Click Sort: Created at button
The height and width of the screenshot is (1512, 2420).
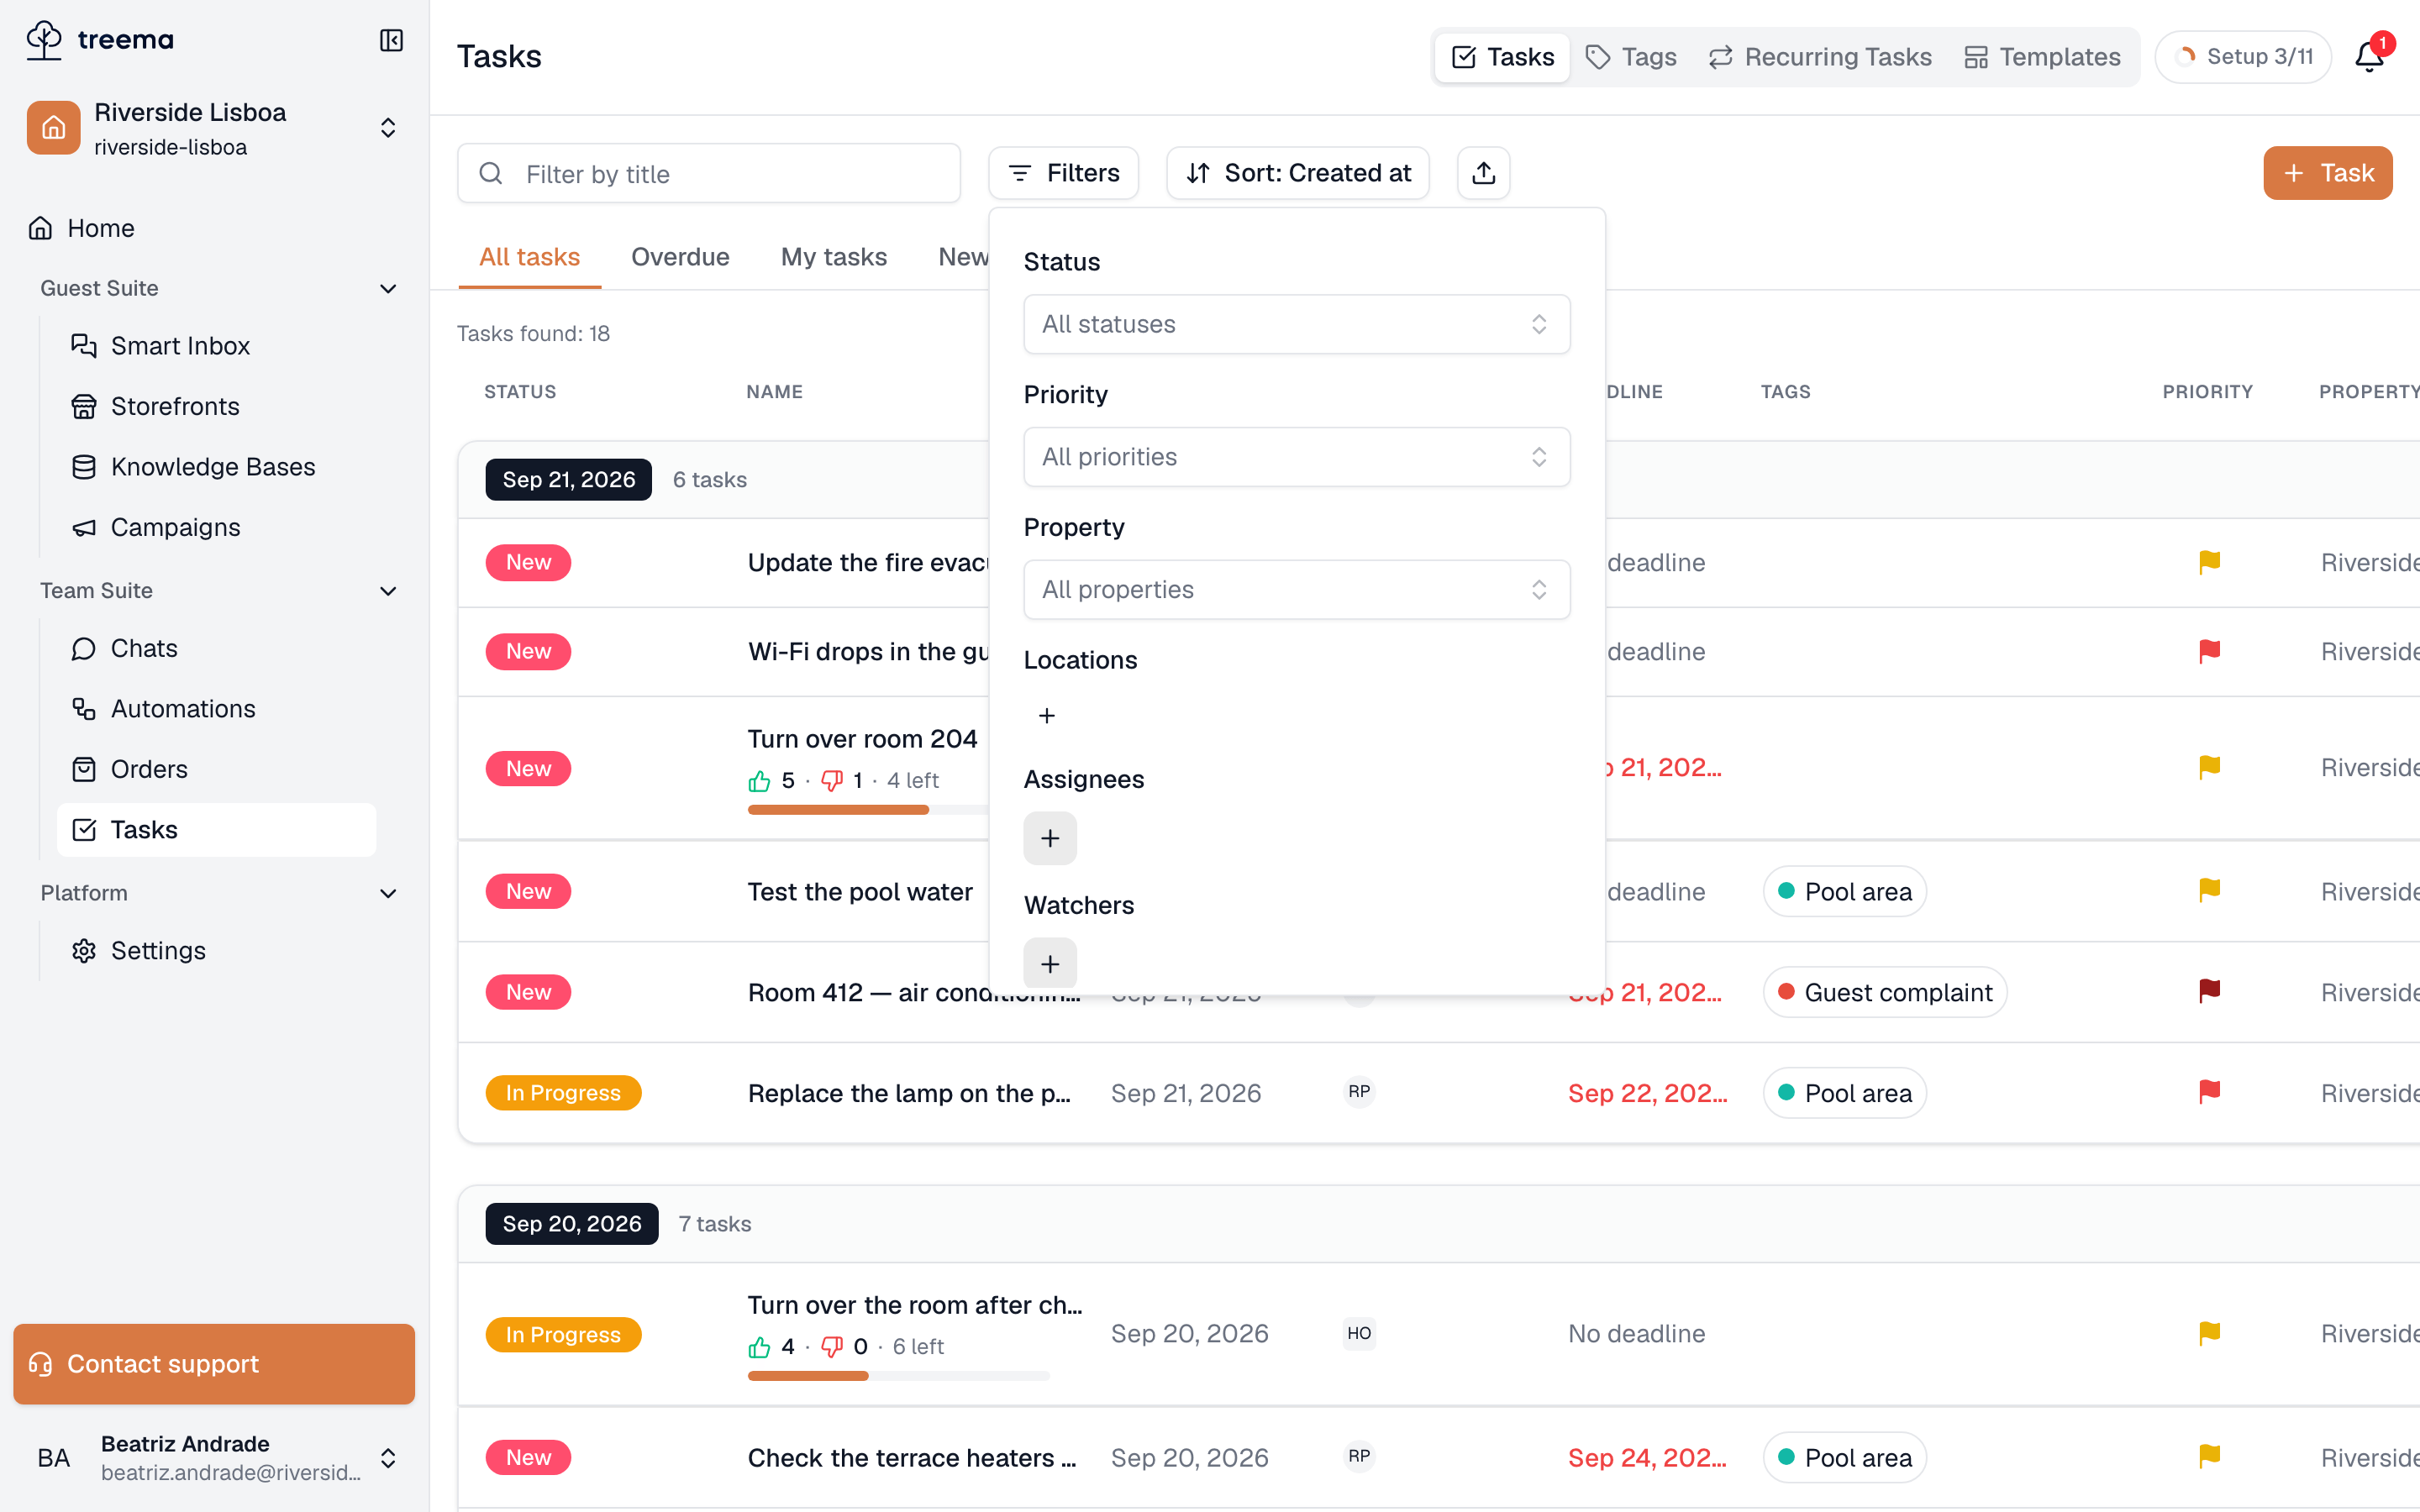1298,173
